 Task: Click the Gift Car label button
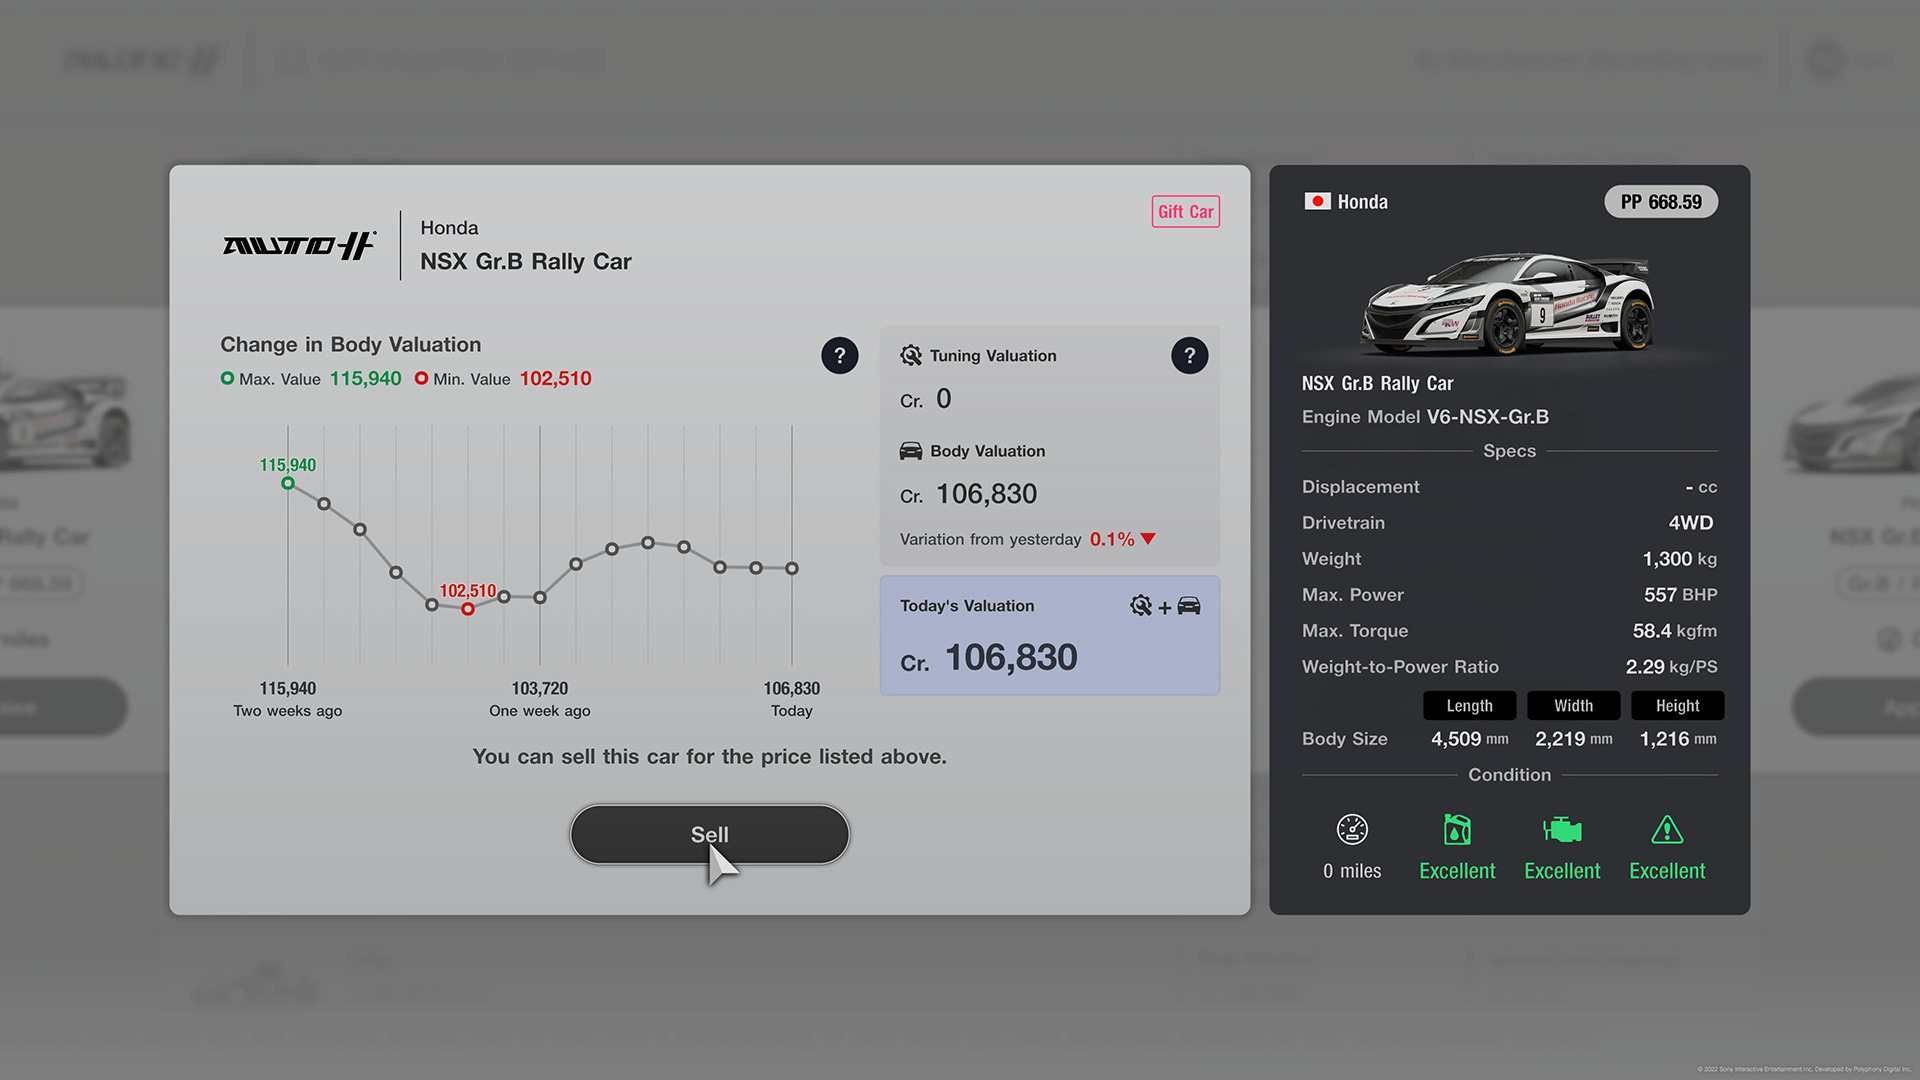(1185, 211)
